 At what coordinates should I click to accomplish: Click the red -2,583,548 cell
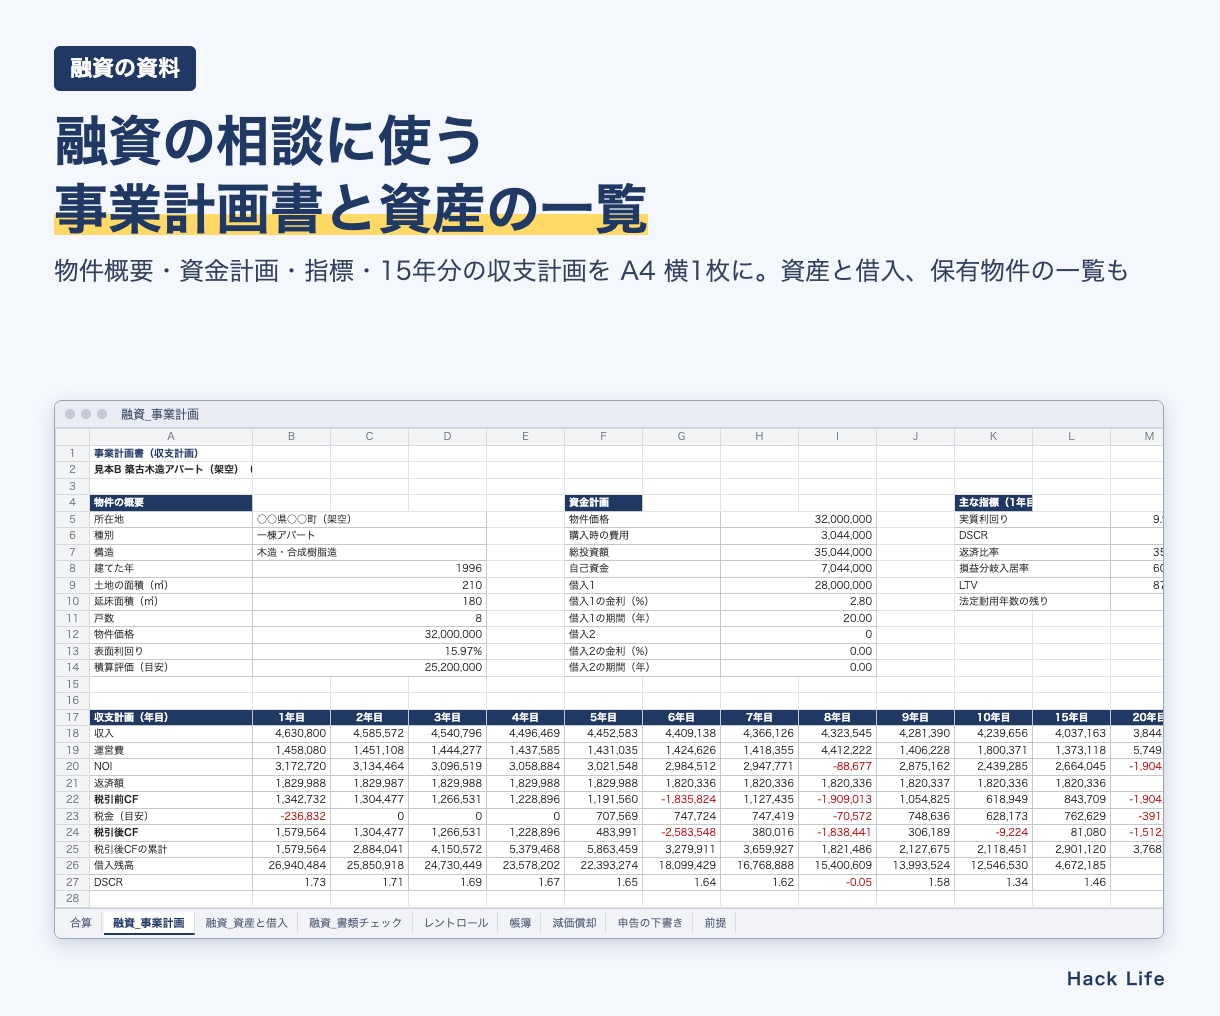[681, 832]
